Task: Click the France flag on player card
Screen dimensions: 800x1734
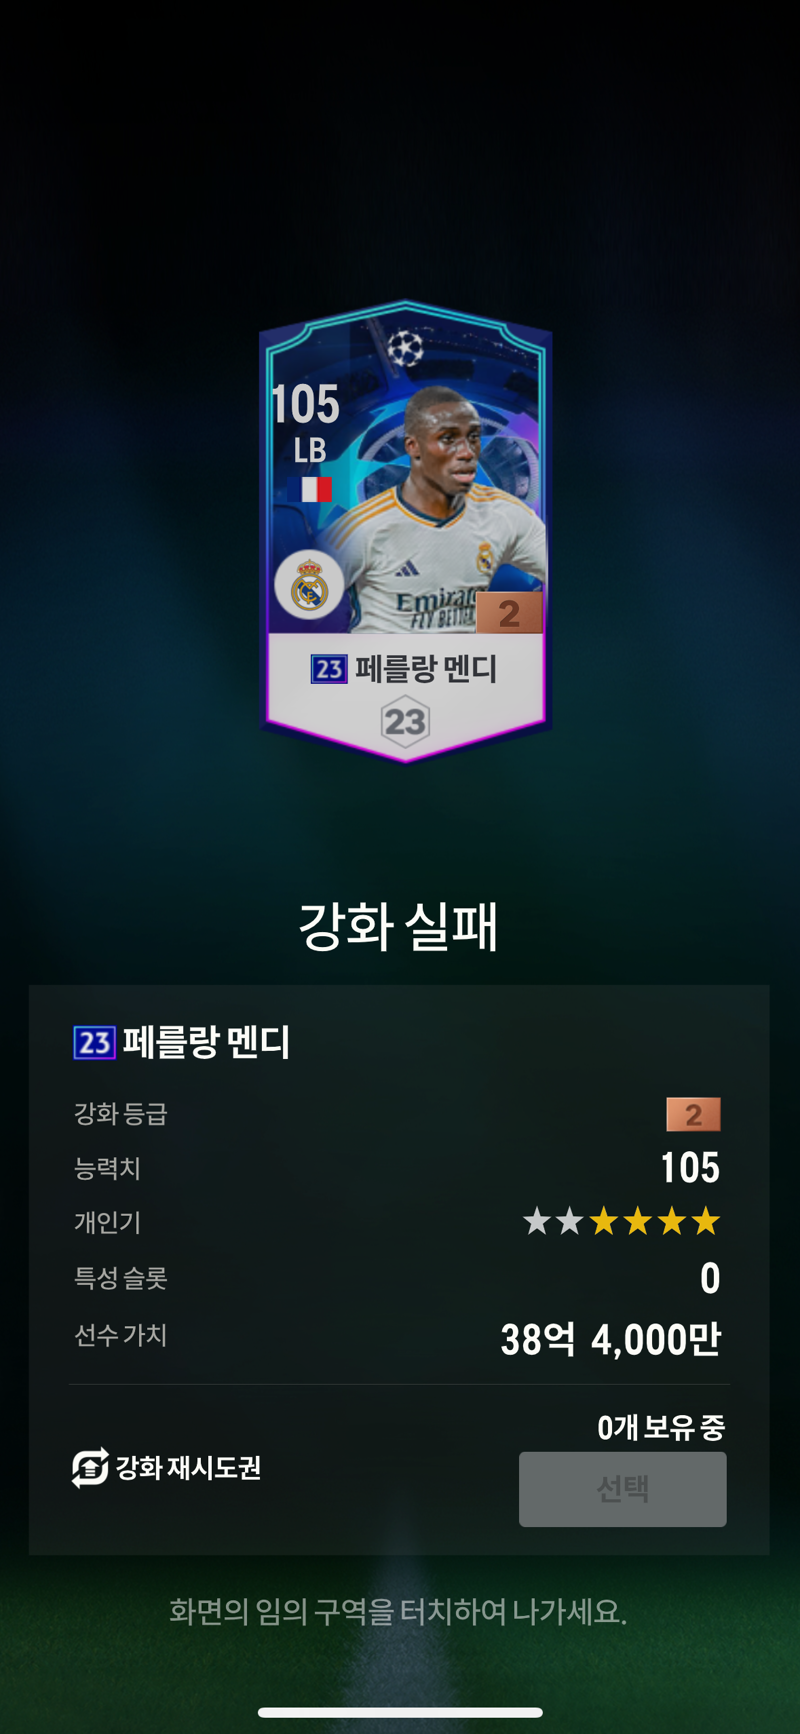Action: pyautogui.click(x=315, y=489)
